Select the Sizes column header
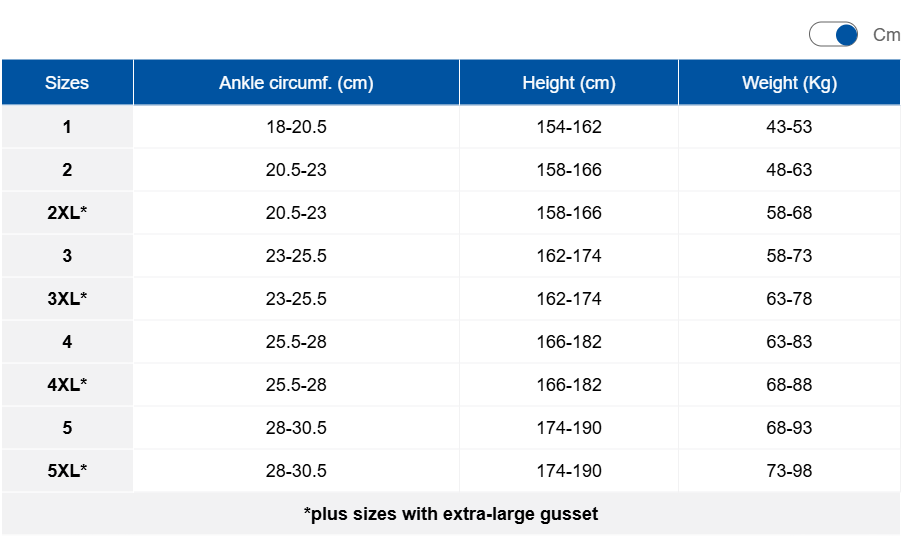This screenshot has height=542, width=916. (x=67, y=82)
